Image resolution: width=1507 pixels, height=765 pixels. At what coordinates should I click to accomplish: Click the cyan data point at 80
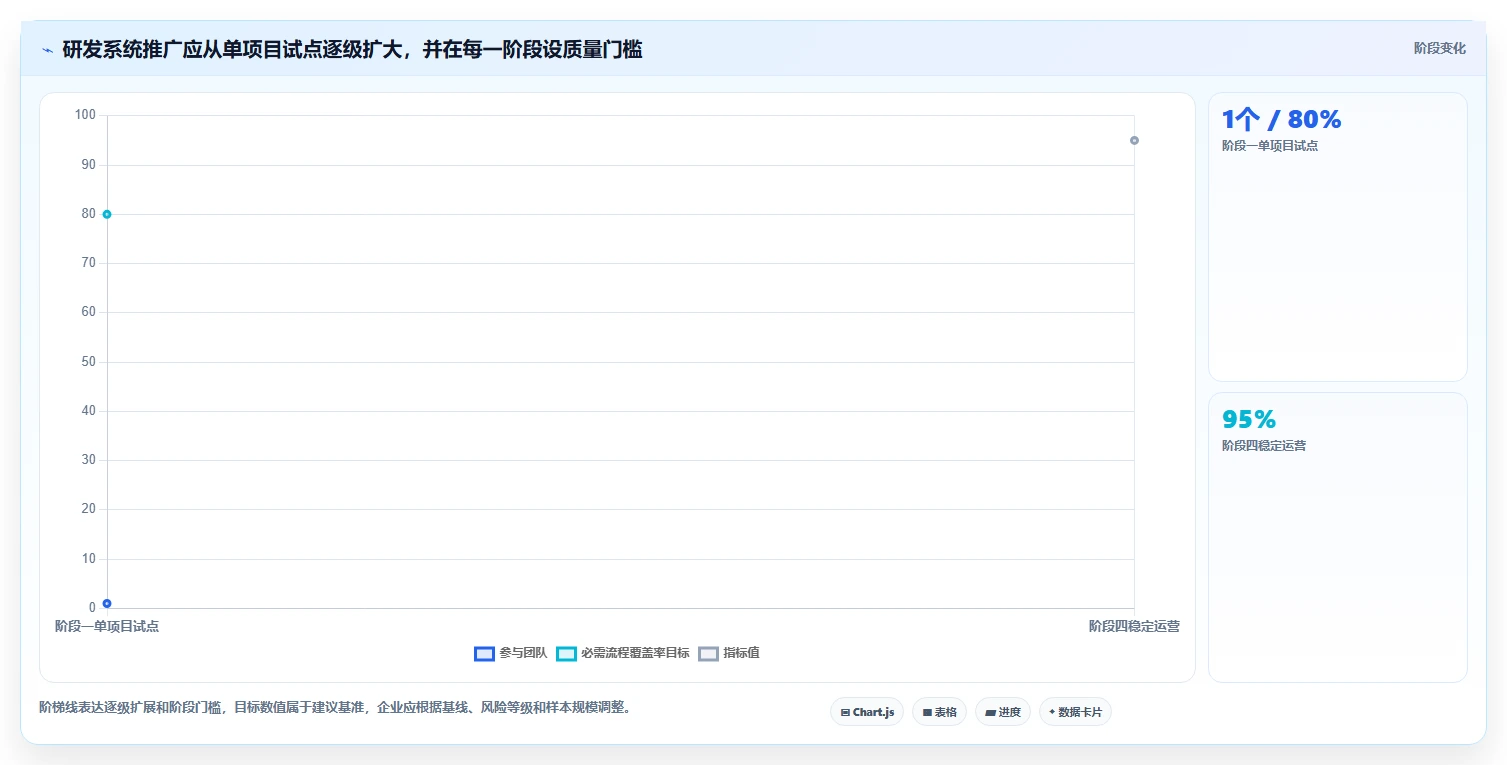(x=107, y=214)
